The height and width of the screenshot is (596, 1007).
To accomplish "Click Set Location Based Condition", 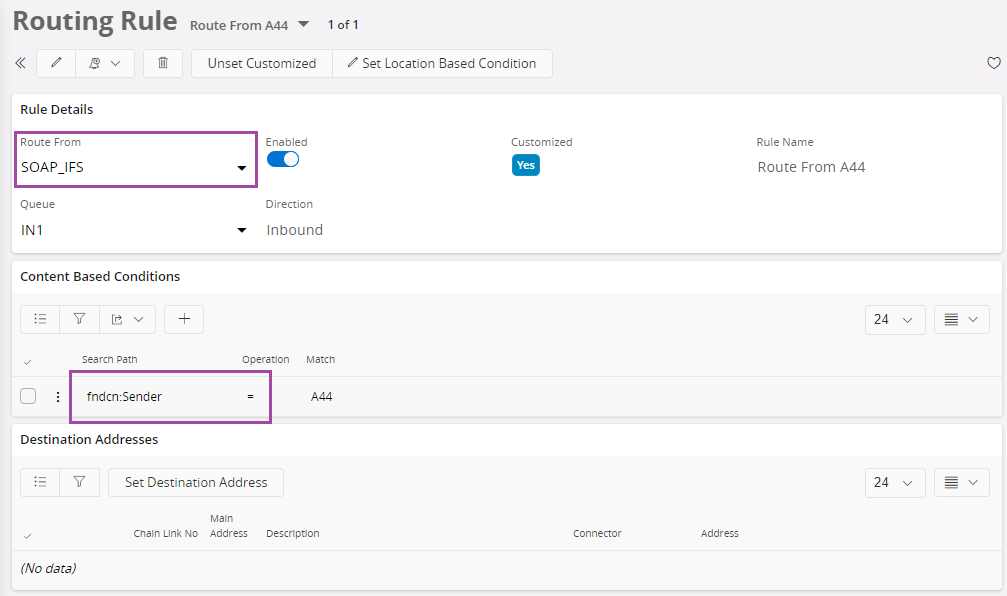I will tap(441, 63).
